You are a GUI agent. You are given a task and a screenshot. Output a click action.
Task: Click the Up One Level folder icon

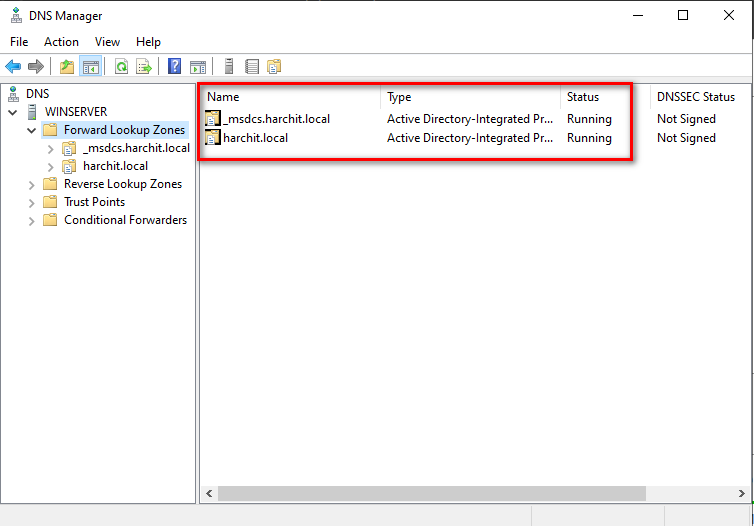67,67
